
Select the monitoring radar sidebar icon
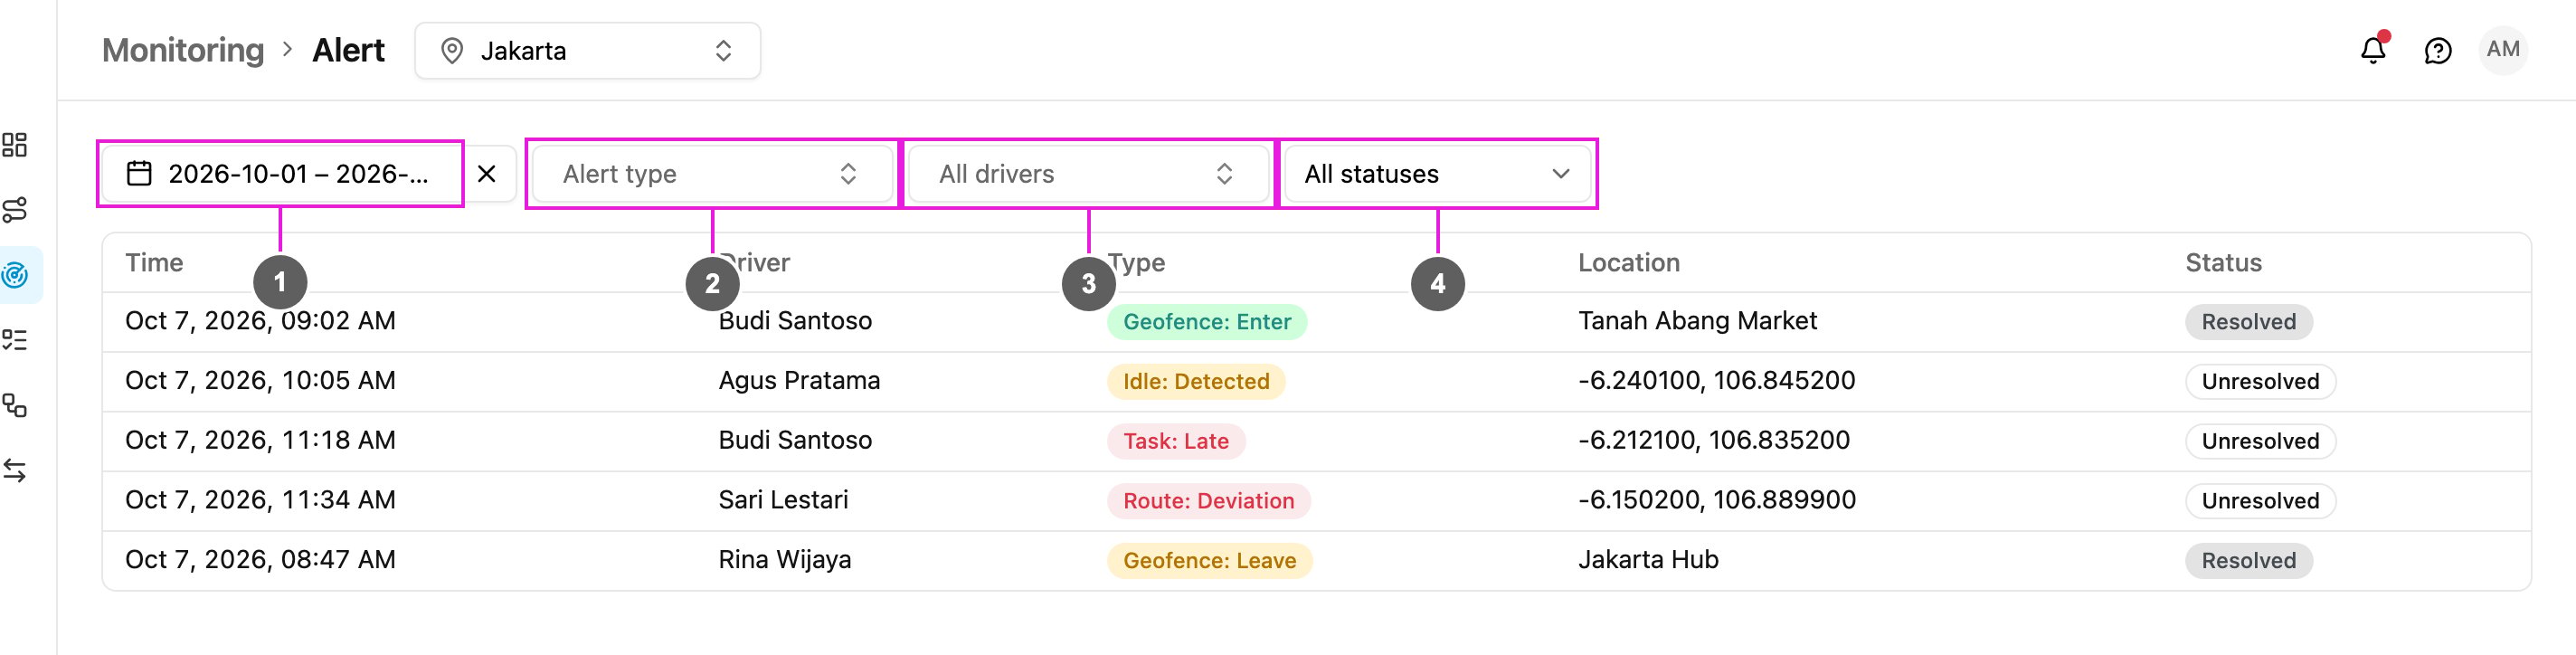coord(15,275)
